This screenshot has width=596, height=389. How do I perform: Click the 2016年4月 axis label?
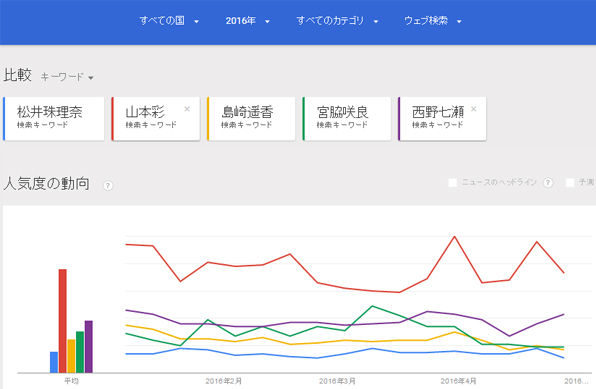(x=458, y=381)
